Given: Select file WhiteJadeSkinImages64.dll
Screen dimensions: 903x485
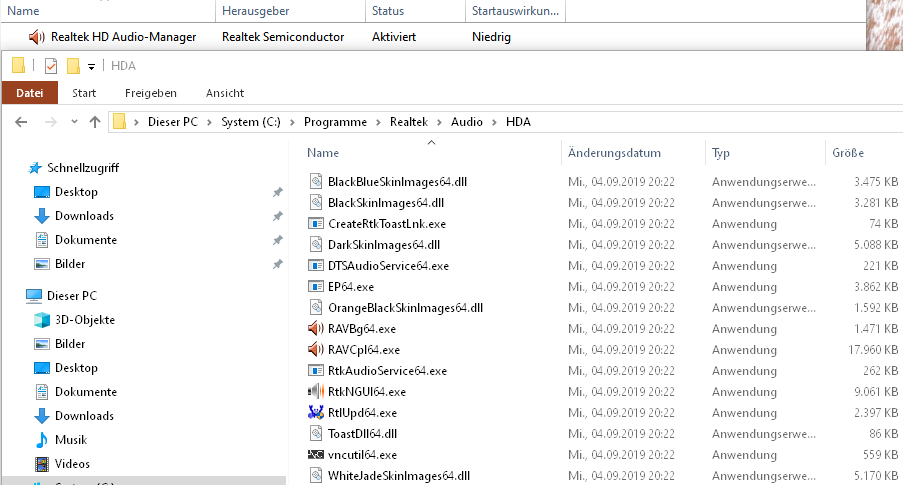Looking at the screenshot, I should click(x=399, y=476).
